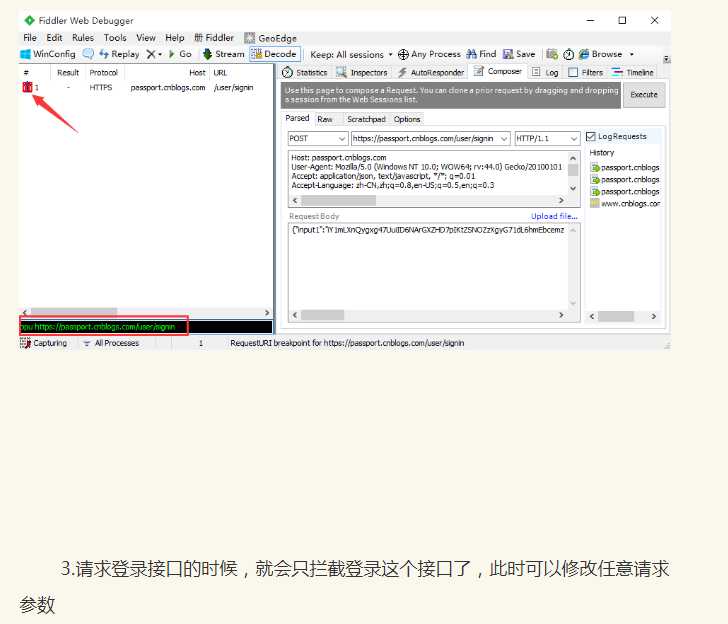Image resolution: width=728 pixels, height=624 pixels.
Task: Click the toolbar overflow arrow at far right
Action: pyautogui.click(x=666, y=59)
